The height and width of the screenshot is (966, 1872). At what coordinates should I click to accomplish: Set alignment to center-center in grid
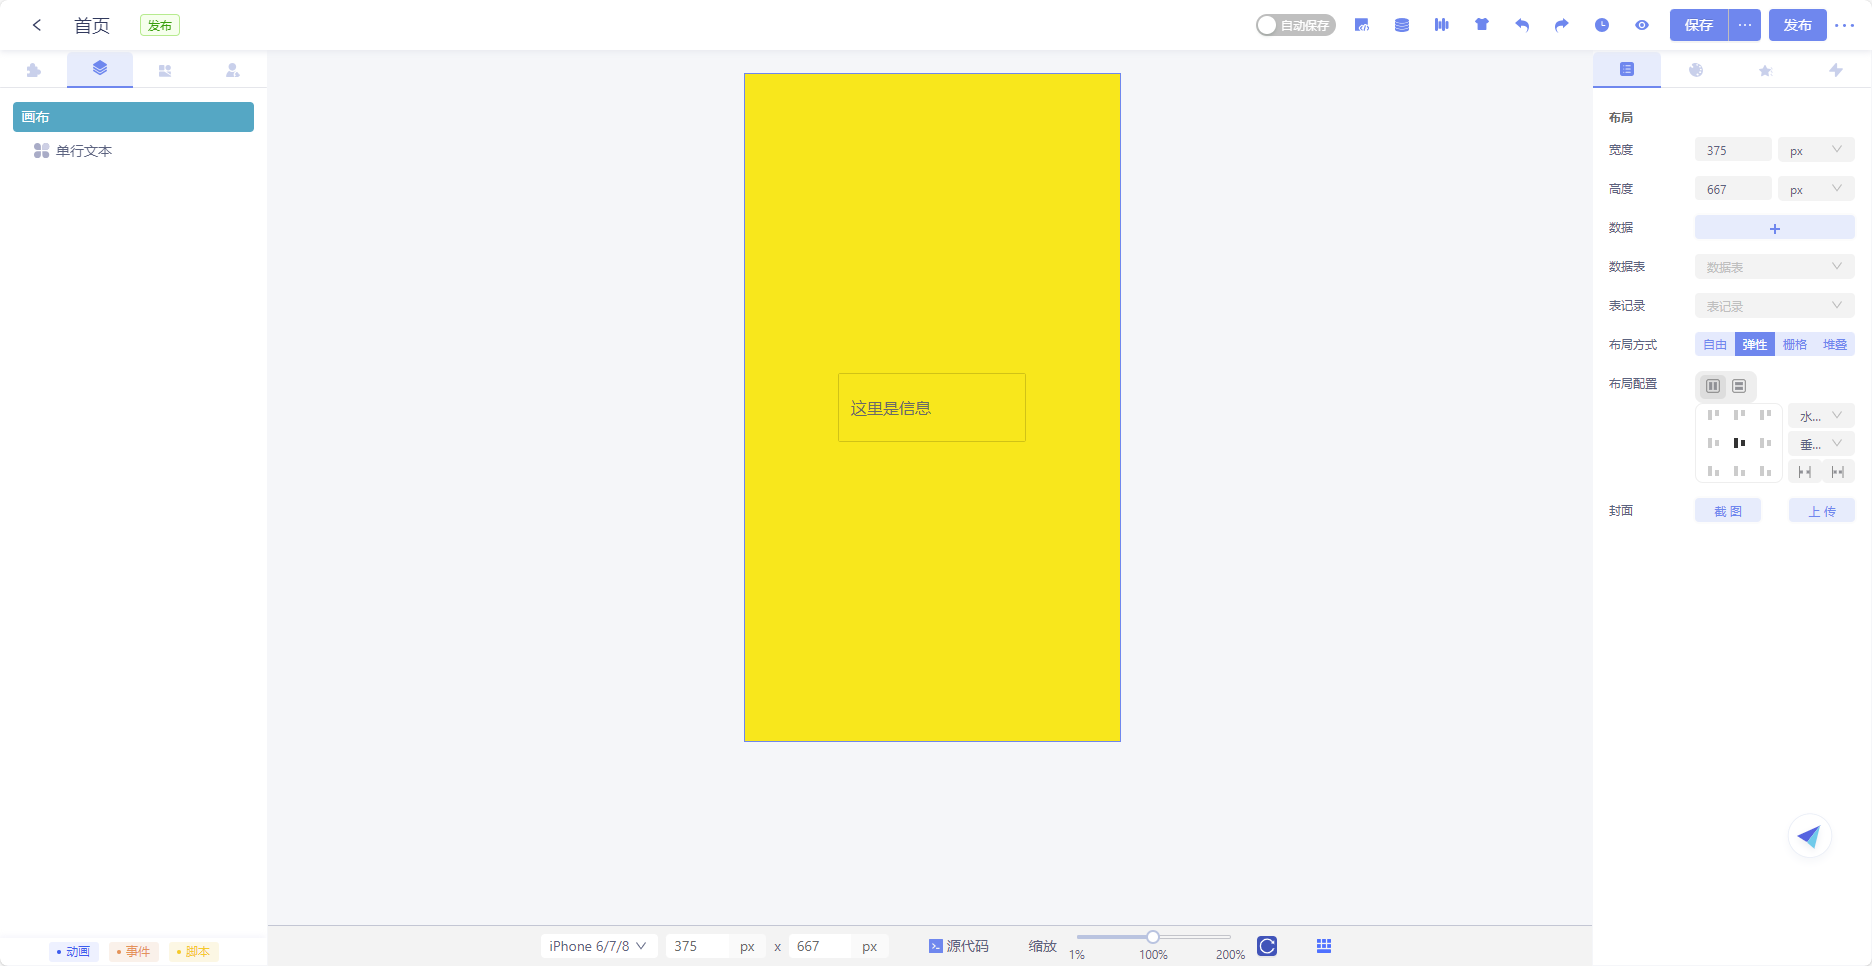(x=1739, y=443)
